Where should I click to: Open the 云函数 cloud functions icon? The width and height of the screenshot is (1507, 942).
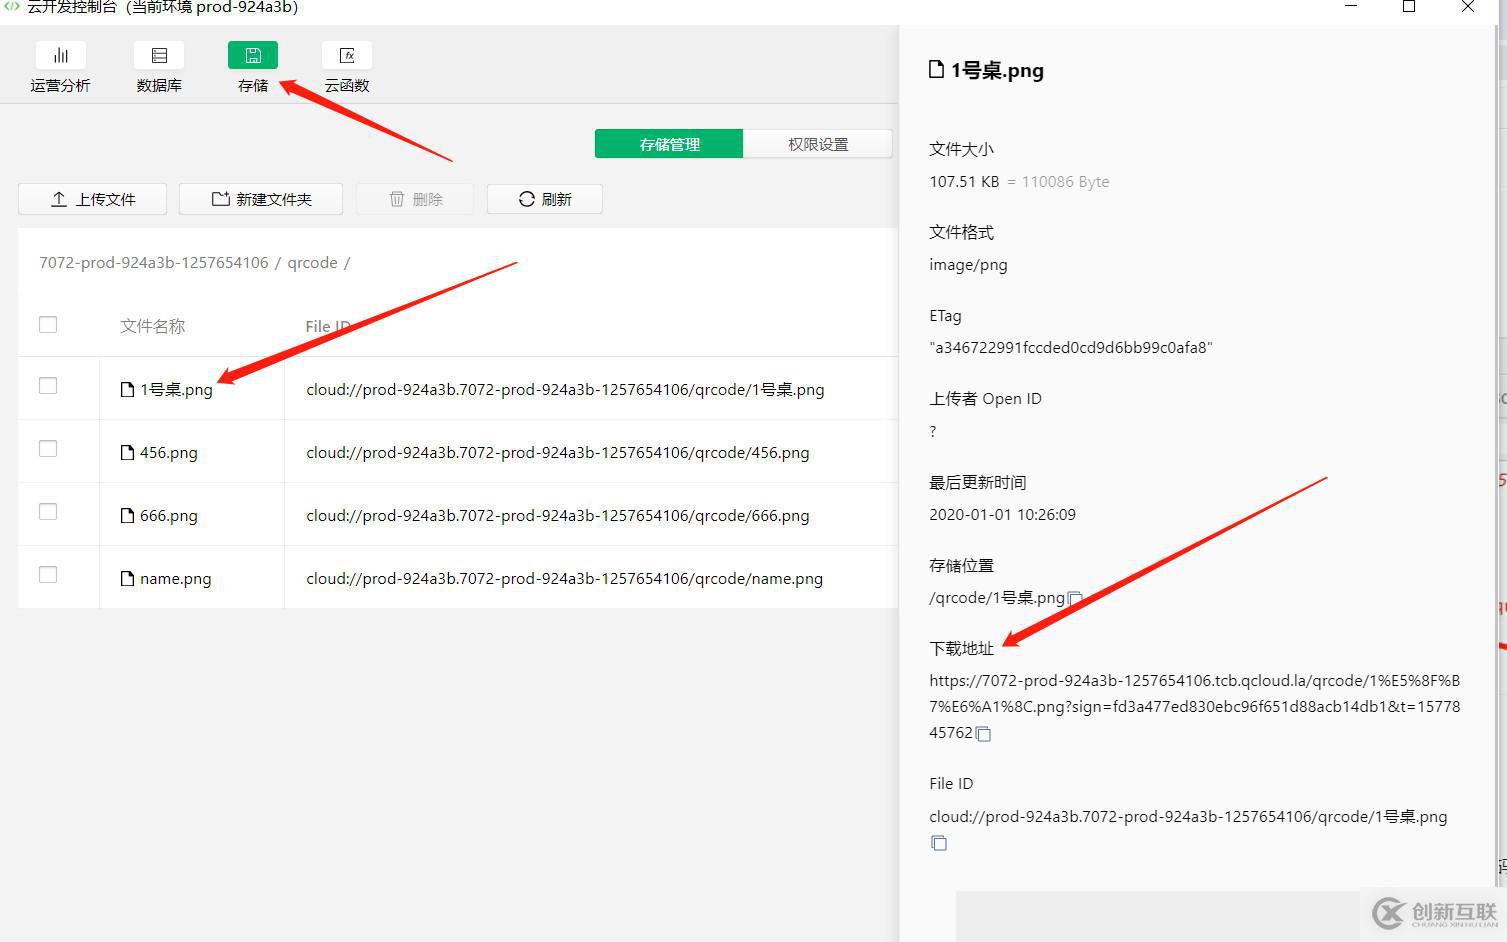(347, 56)
